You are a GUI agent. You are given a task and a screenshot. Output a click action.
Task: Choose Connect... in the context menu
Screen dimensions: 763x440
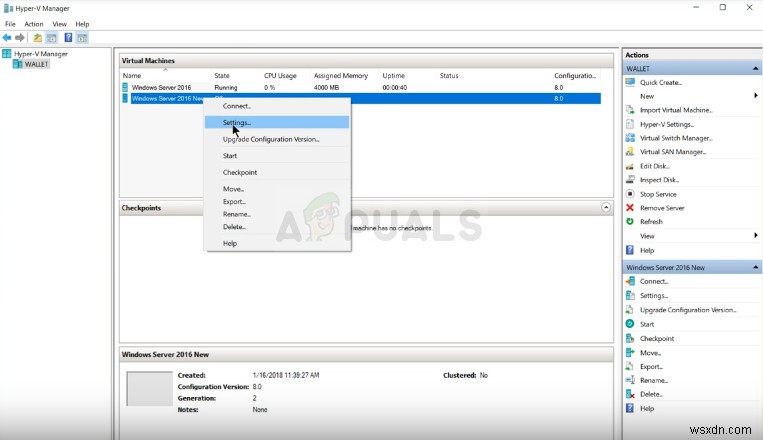click(277, 106)
